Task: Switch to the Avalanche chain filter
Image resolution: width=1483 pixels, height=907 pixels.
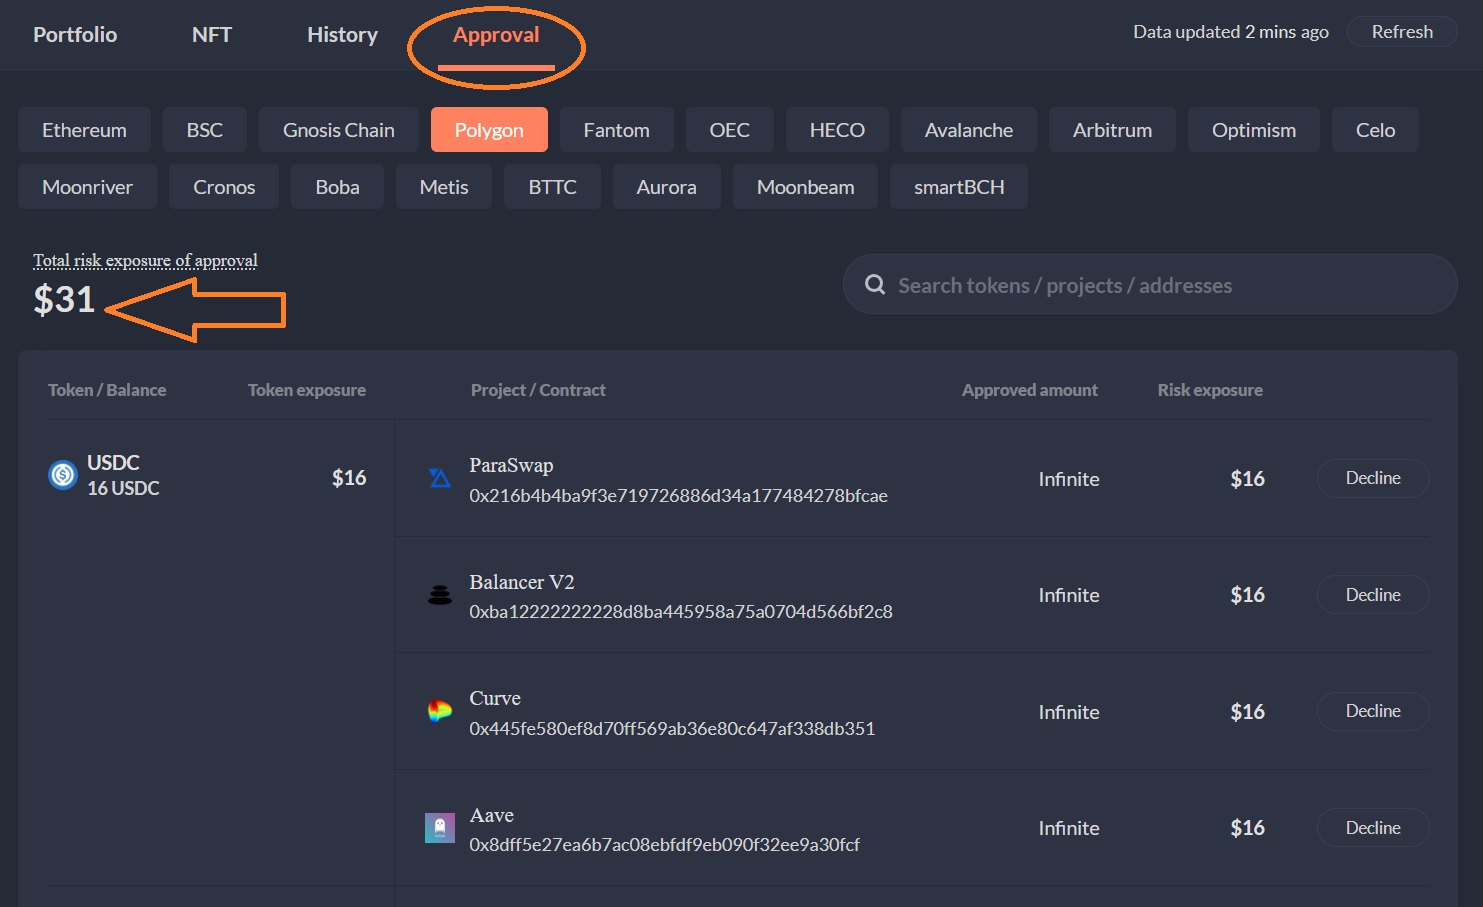Action: pos(968,130)
